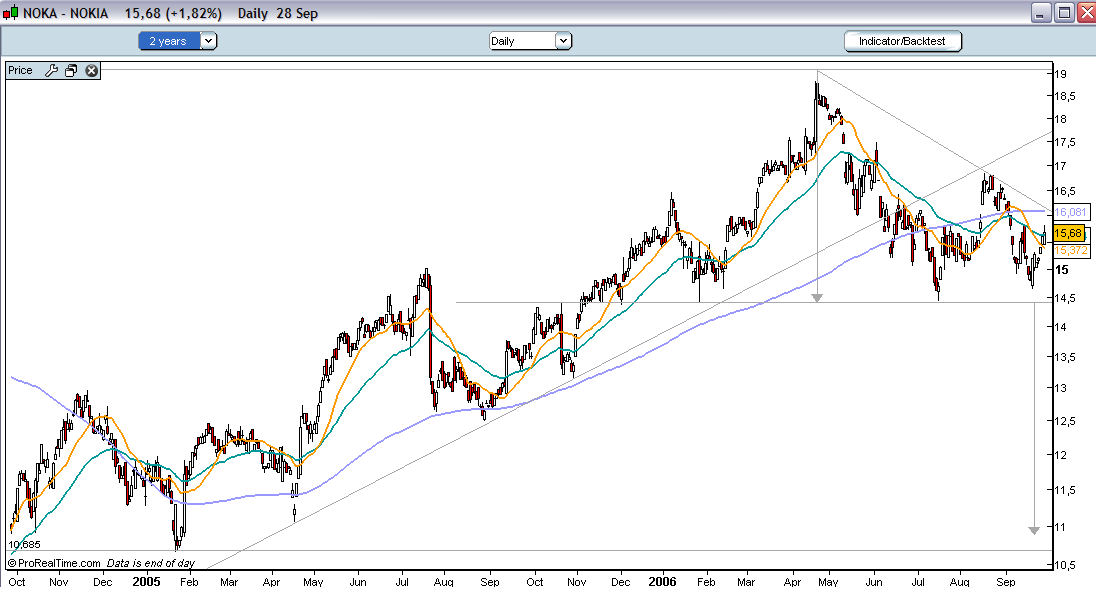Maximize the chart window
Screen dimensions: 1098x598
1064,13
